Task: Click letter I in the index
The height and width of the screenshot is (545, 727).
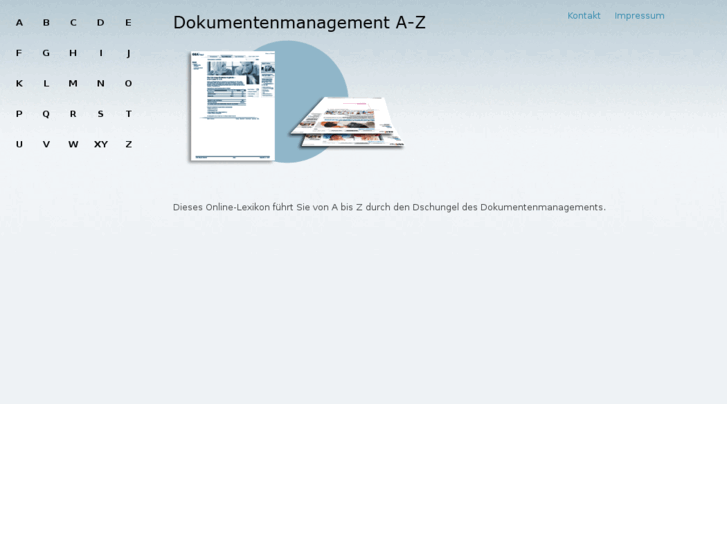Action: 101,53
